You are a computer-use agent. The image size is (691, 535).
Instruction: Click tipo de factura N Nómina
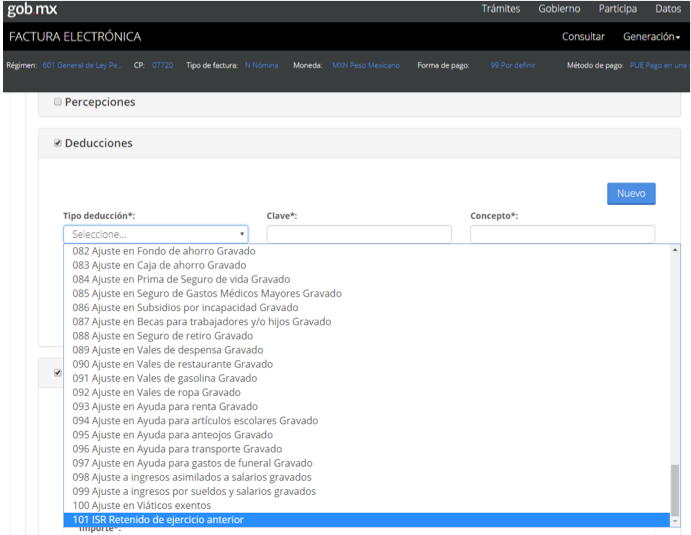click(x=261, y=65)
